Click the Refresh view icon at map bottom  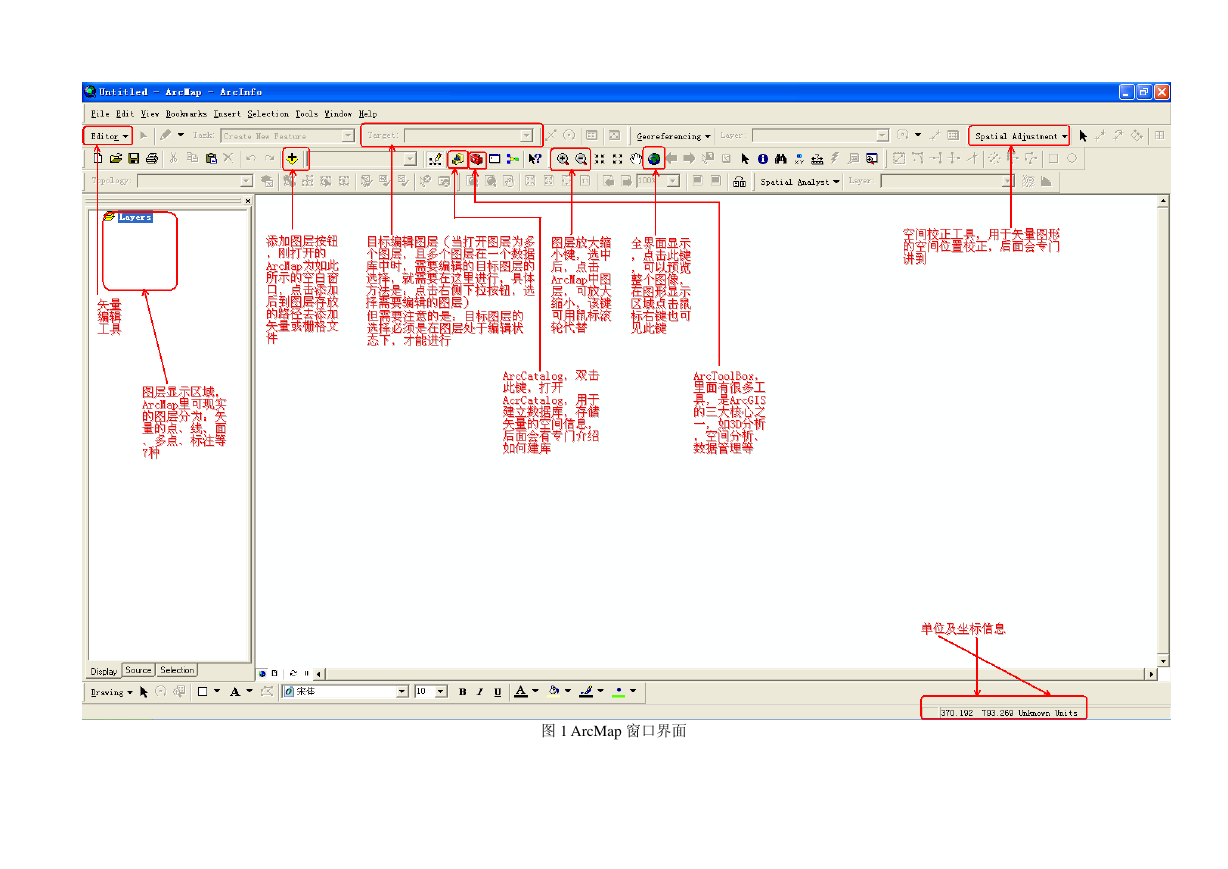294,674
